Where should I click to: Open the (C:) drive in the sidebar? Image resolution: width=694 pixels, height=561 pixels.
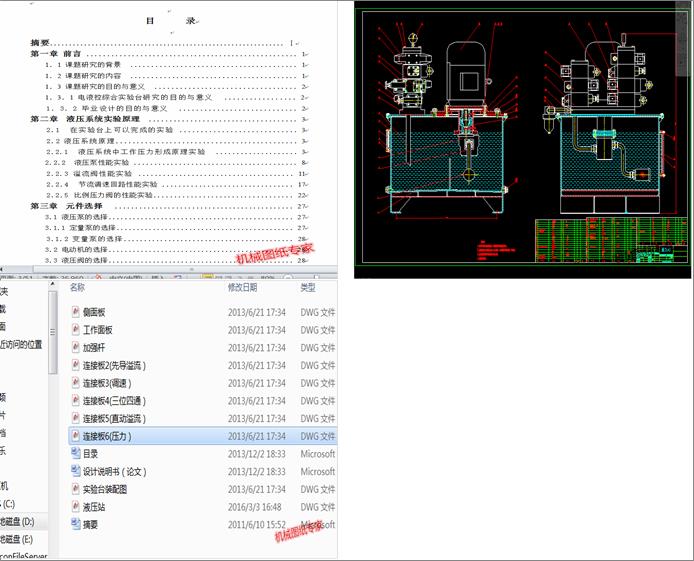(x=8, y=503)
